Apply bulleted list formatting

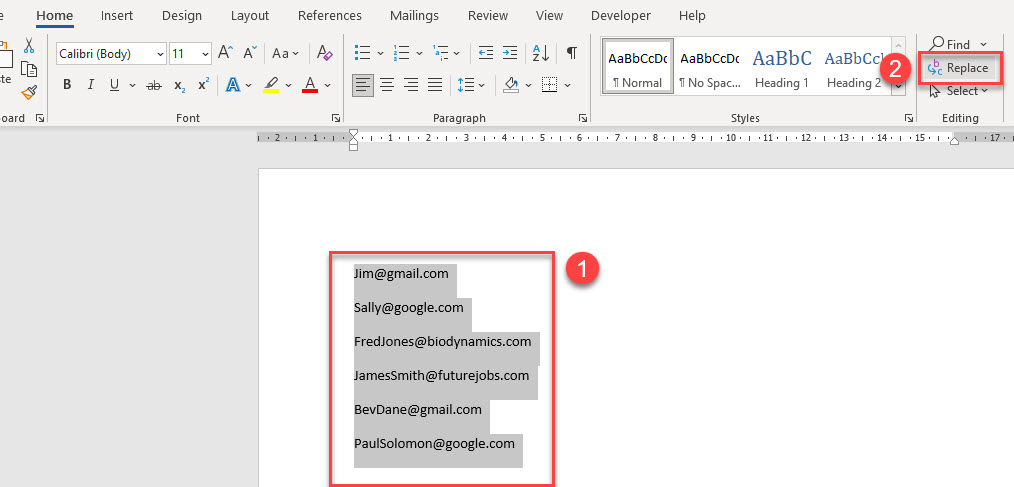point(362,54)
